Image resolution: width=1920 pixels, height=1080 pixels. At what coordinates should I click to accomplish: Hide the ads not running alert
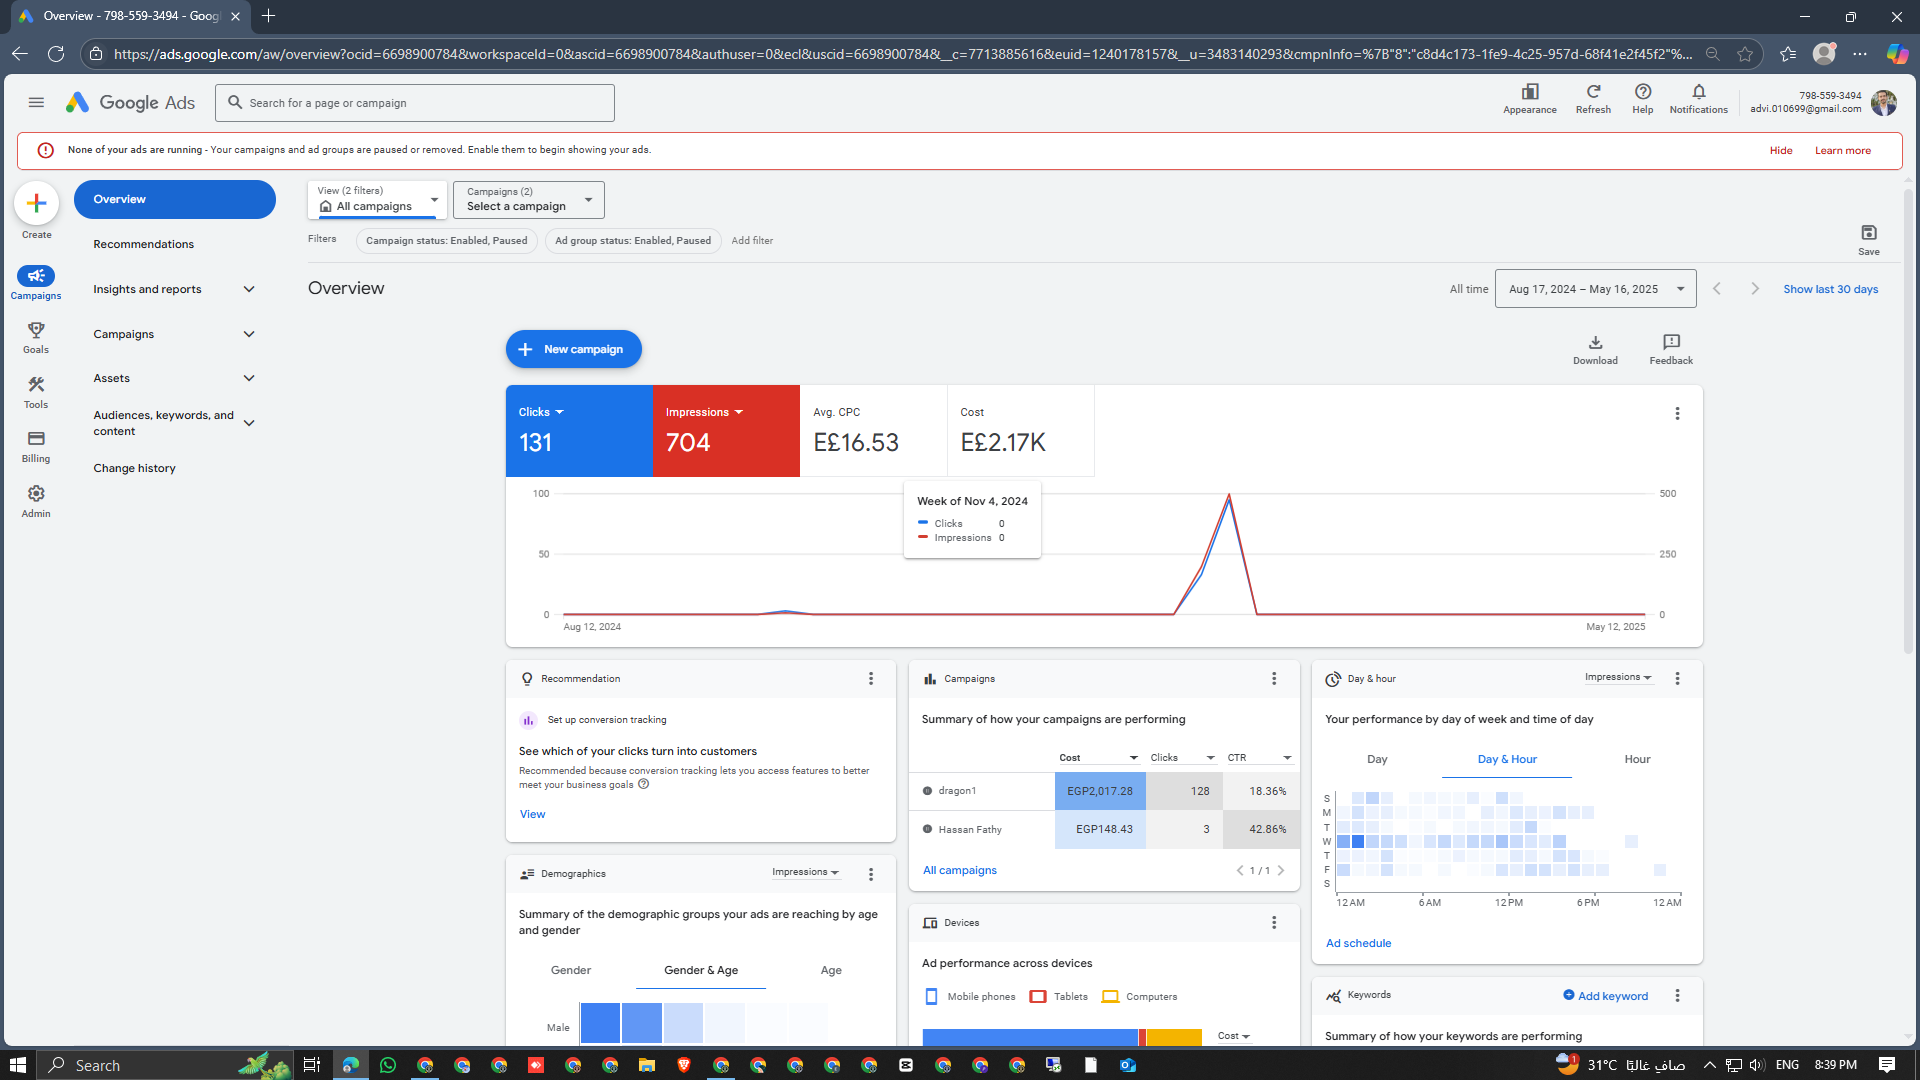click(x=1780, y=150)
